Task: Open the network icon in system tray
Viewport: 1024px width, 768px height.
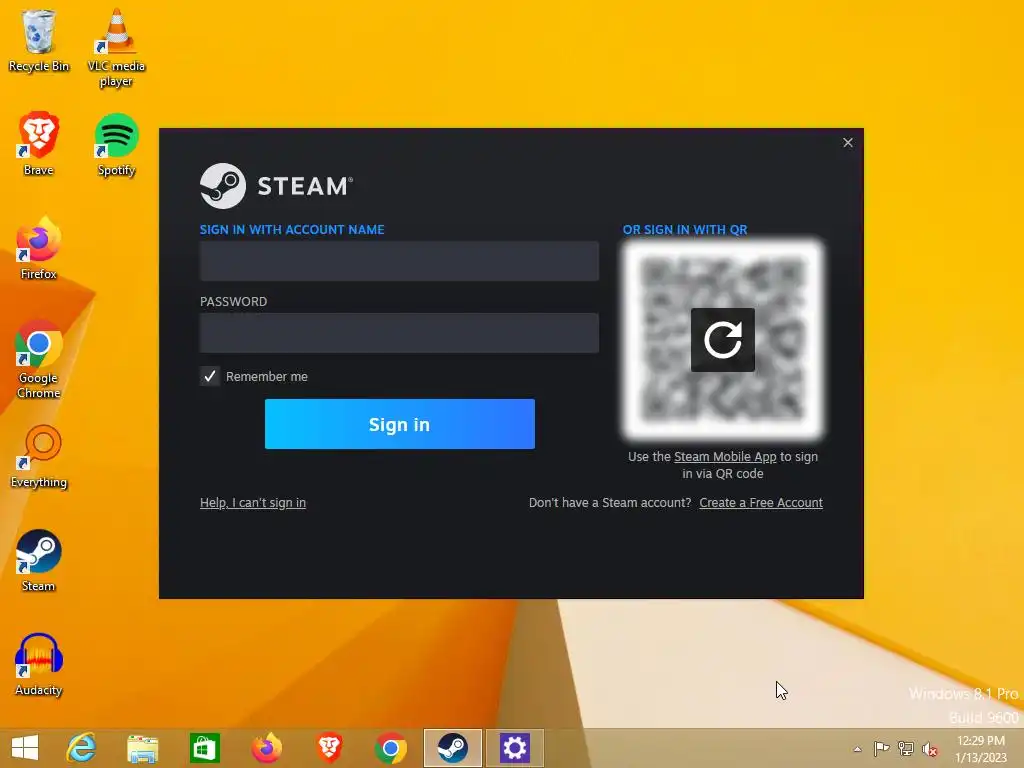Action: (906, 748)
